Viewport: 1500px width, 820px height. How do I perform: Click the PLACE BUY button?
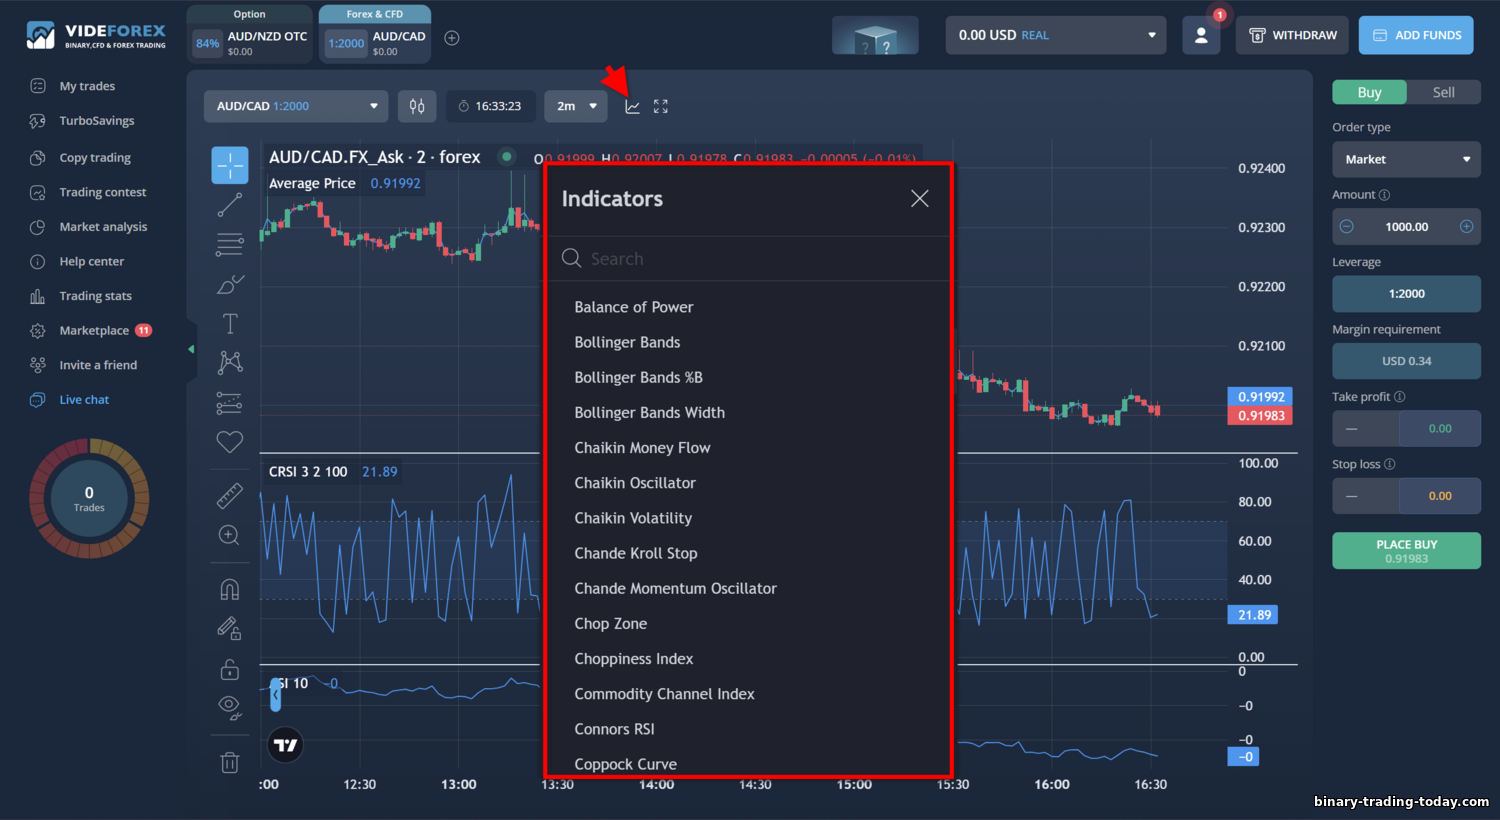pyautogui.click(x=1406, y=551)
